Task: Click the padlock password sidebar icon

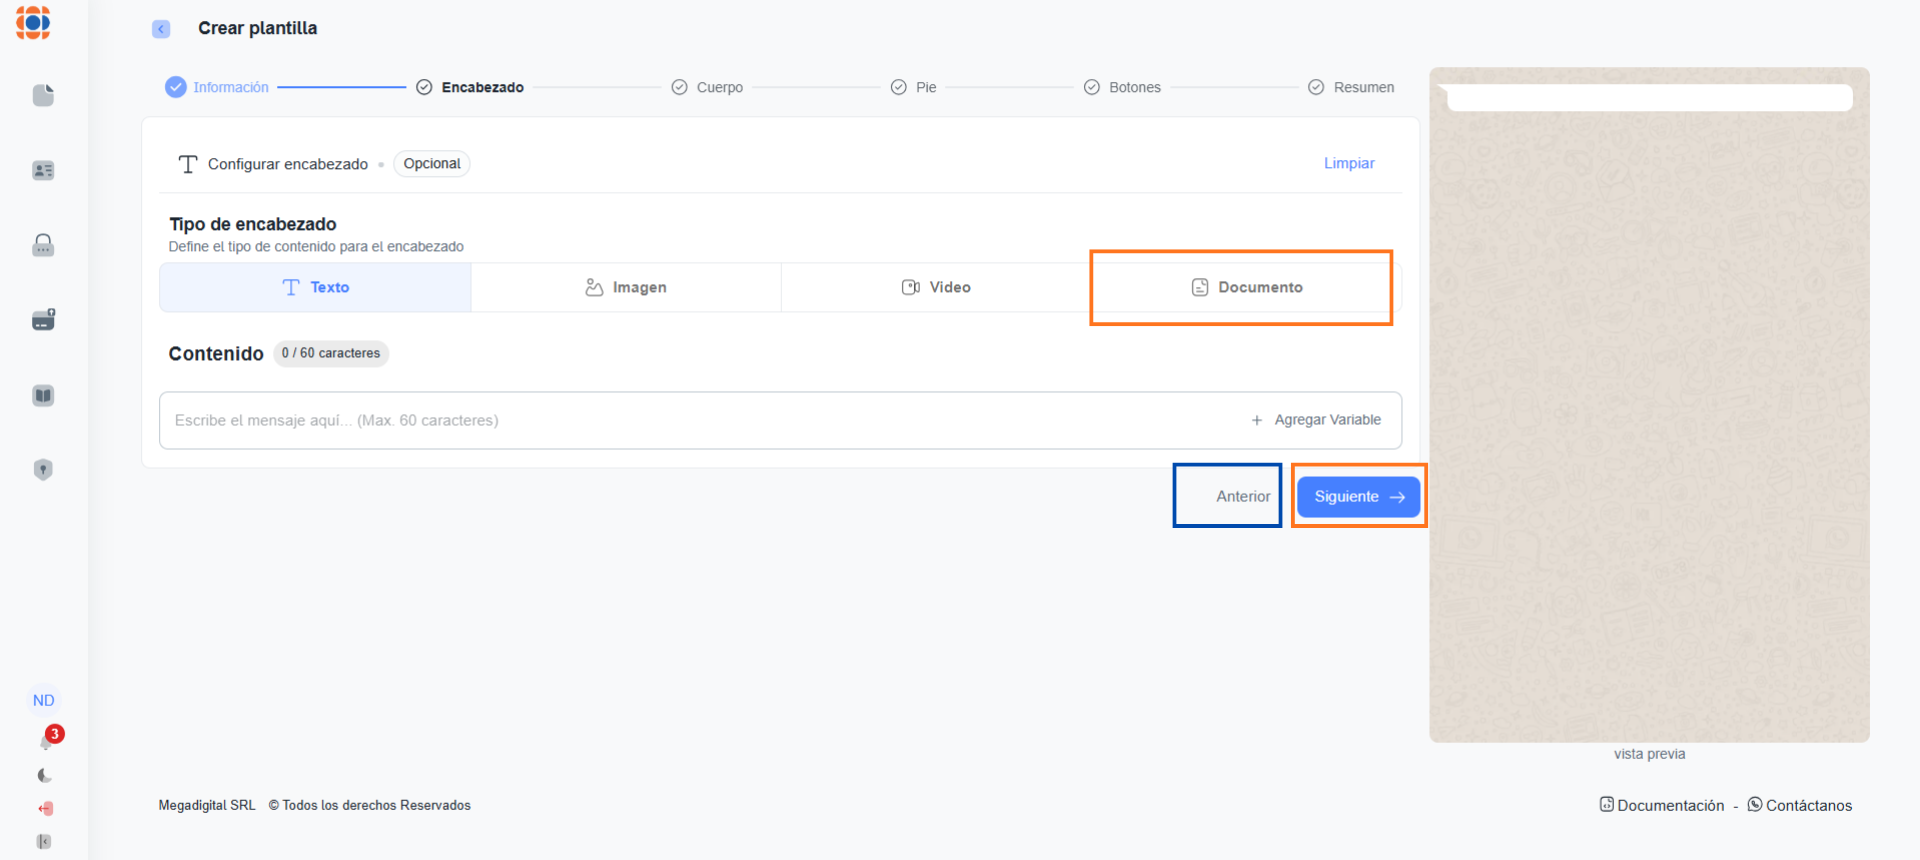Action: [43, 245]
